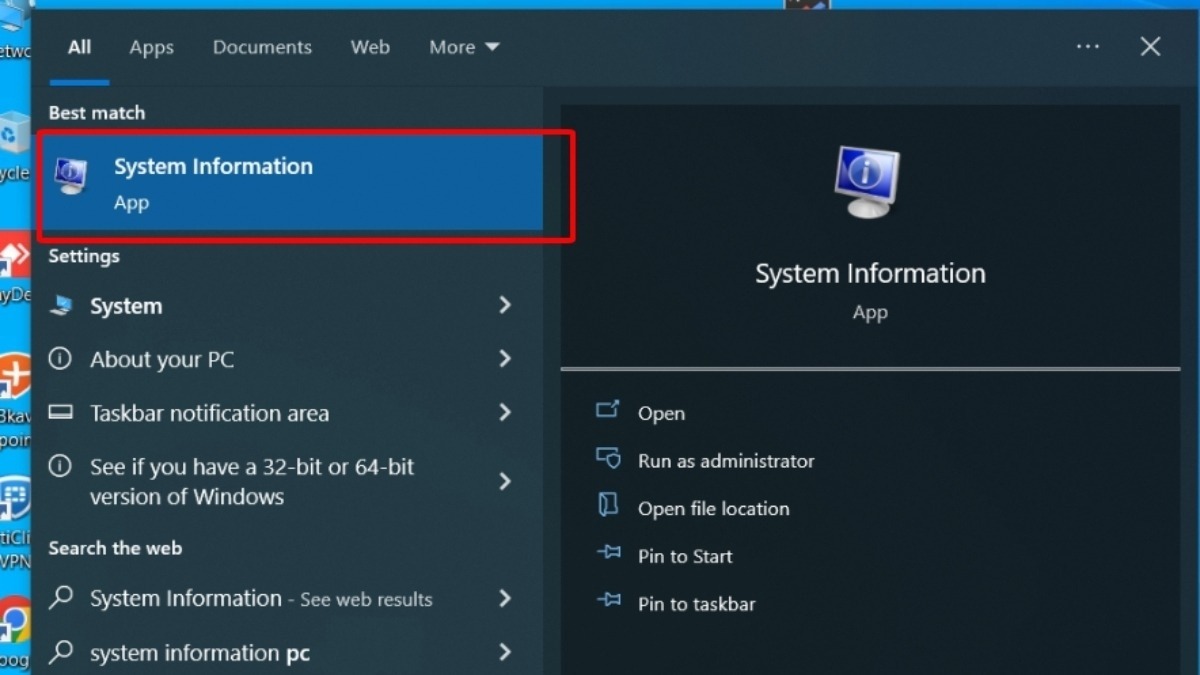Switch to the Apps search tab
Viewport: 1200px width, 675px height.
coord(152,47)
